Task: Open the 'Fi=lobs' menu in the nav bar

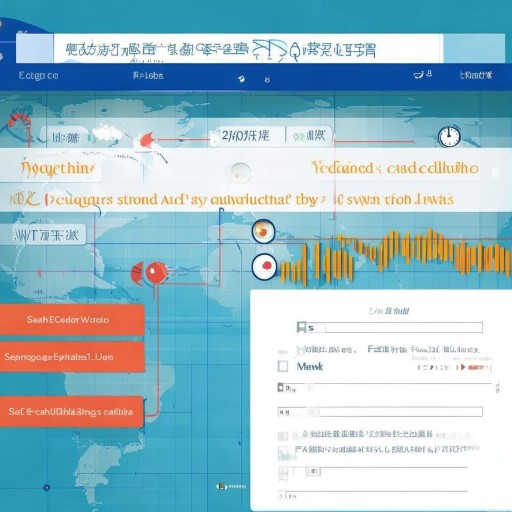Action: (148, 75)
